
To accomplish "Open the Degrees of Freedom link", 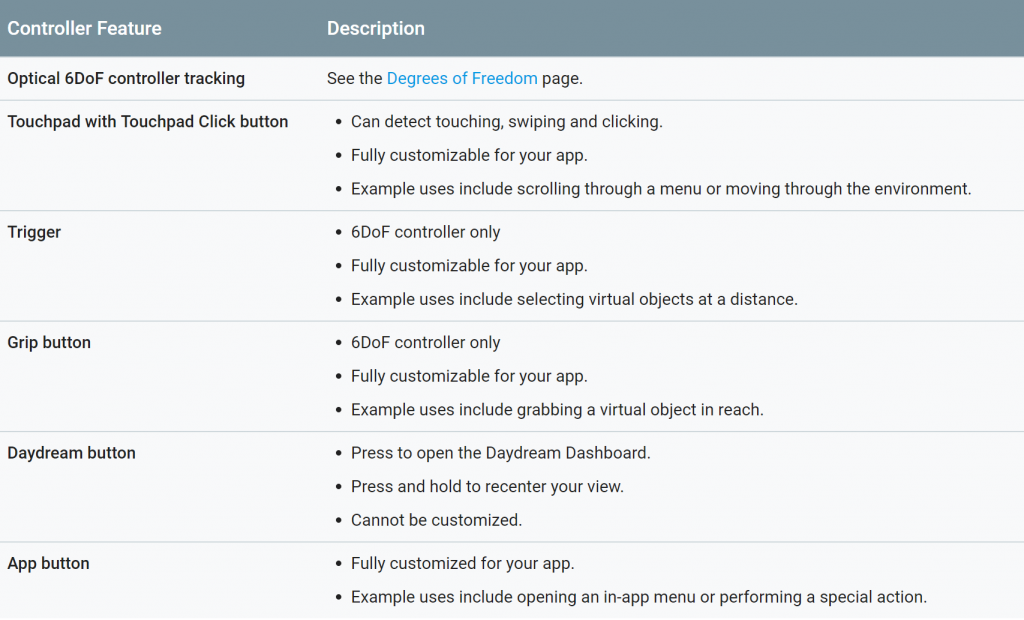I will (462, 78).
